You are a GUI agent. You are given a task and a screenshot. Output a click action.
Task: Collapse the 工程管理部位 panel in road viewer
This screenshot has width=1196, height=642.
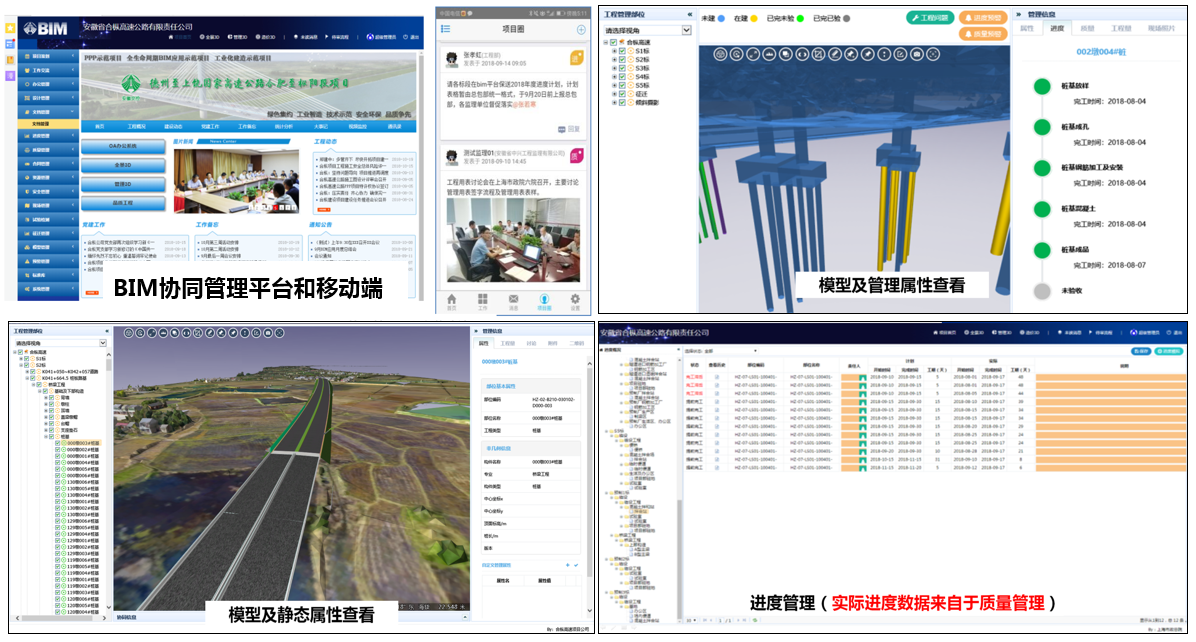(107, 331)
